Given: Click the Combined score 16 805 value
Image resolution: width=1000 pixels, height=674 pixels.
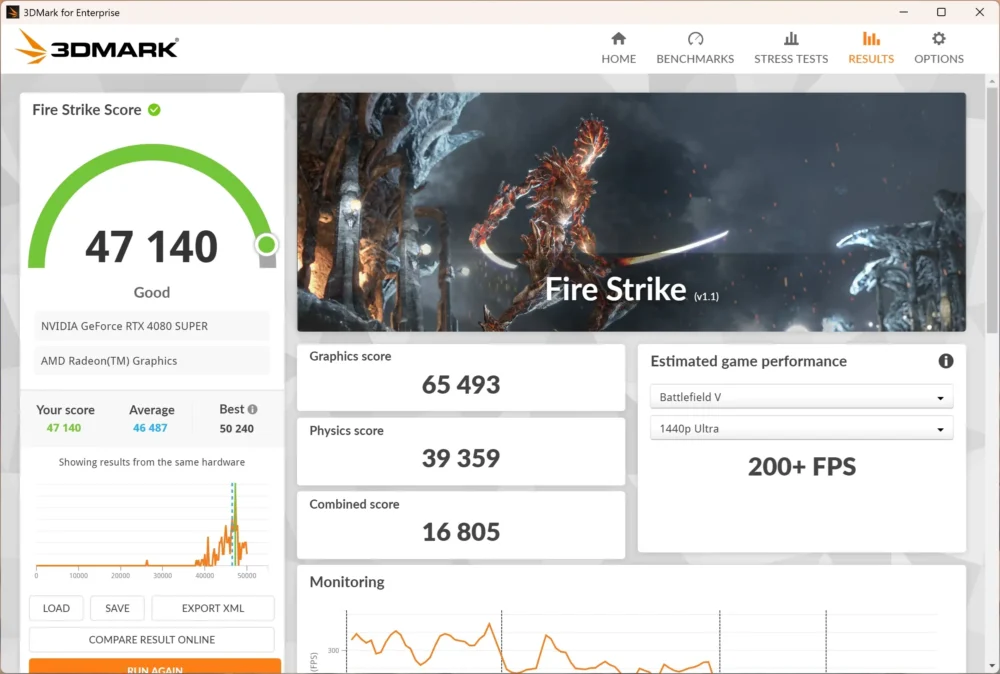Looking at the screenshot, I should point(460,532).
